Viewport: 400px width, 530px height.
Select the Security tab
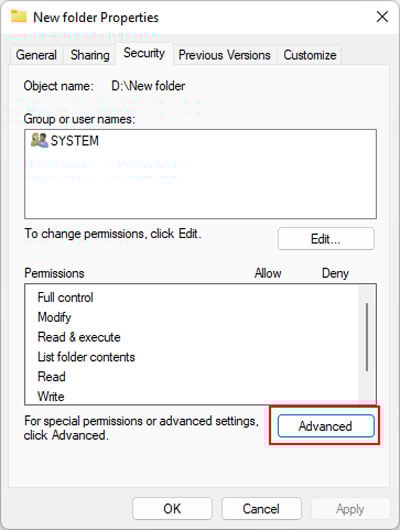[144, 53]
